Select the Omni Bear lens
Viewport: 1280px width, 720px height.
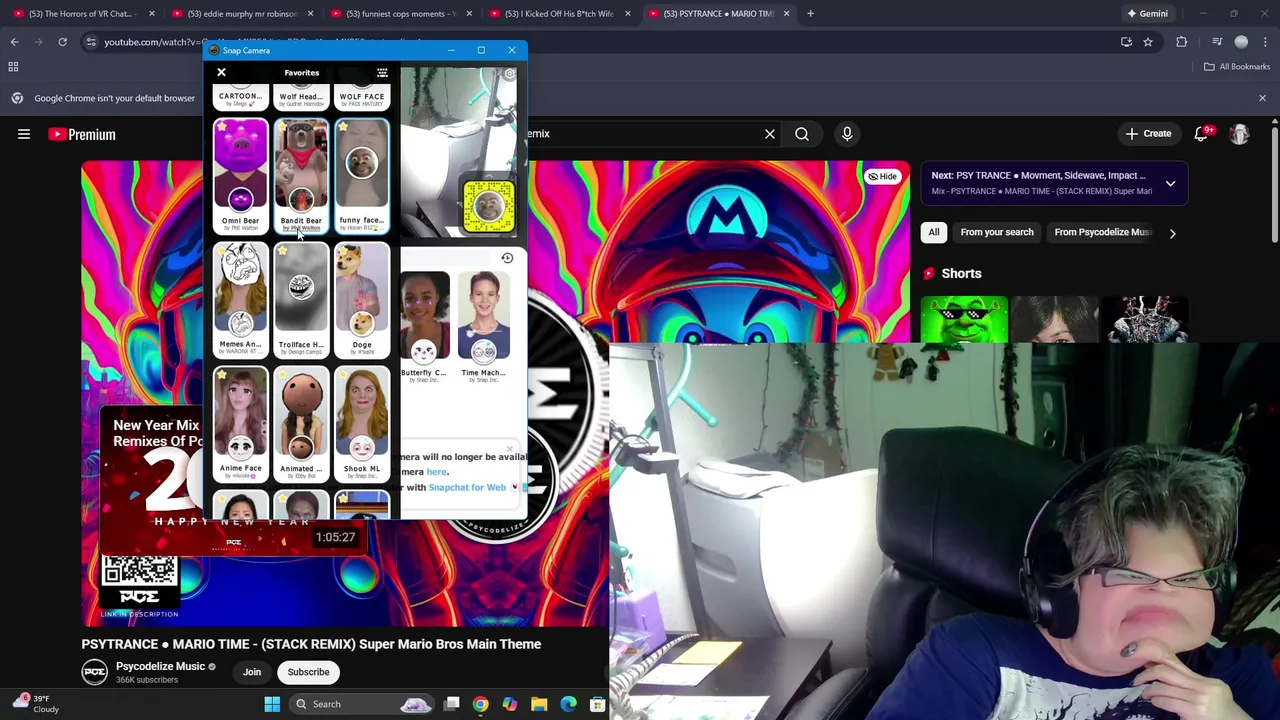click(240, 175)
